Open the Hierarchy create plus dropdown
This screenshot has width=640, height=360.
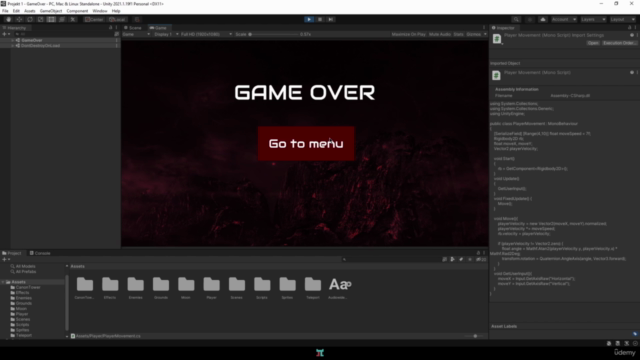pyautogui.click(x=6, y=34)
